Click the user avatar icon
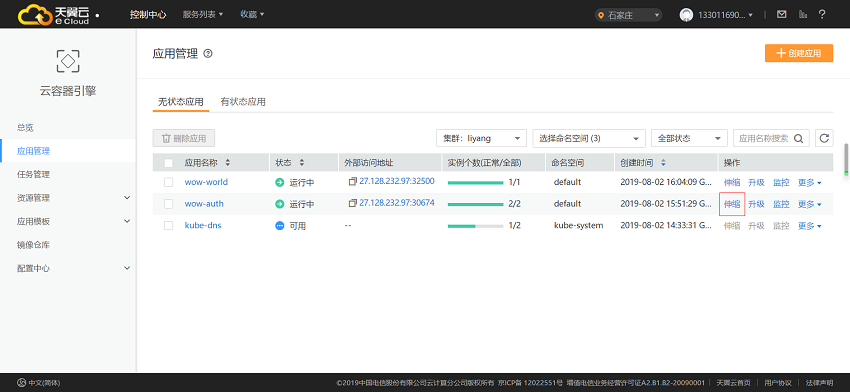Image resolution: width=850 pixels, height=392 pixels. coord(686,15)
